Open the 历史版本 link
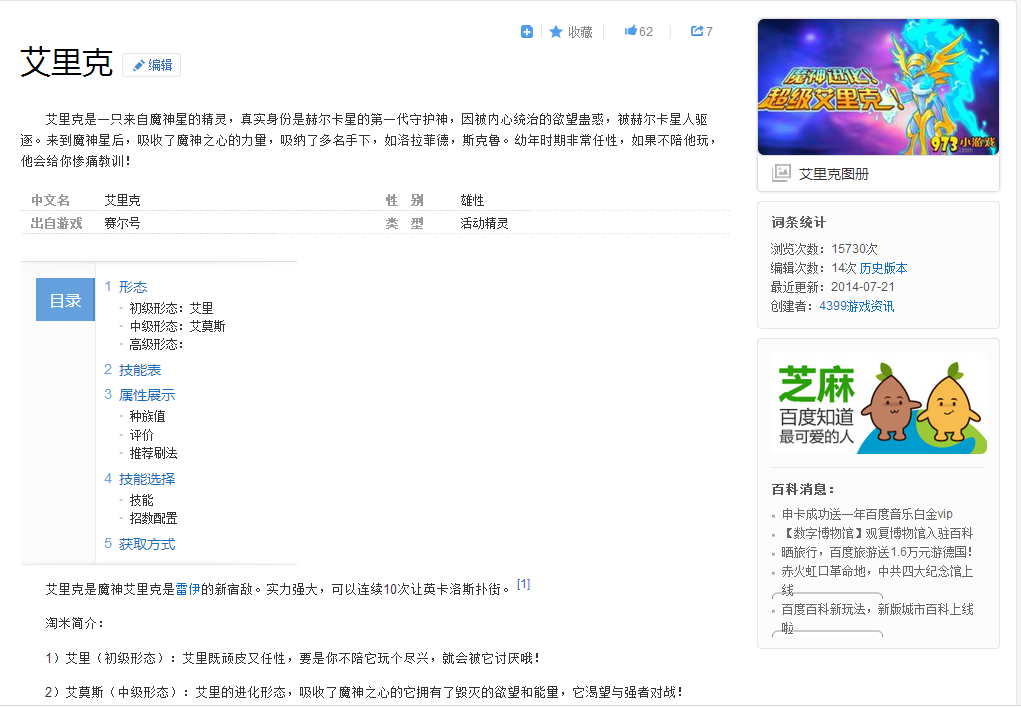 coord(884,268)
